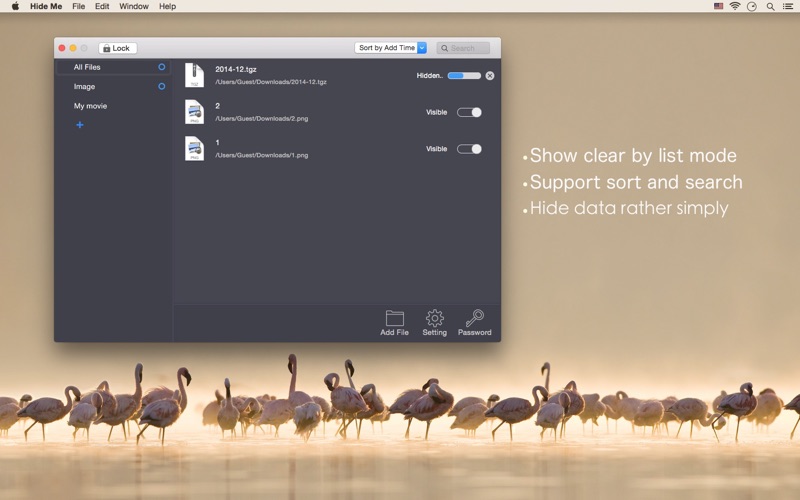The height and width of the screenshot is (500, 800).
Task: Open the Hide Me application menu
Action: (x=46, y=6)
